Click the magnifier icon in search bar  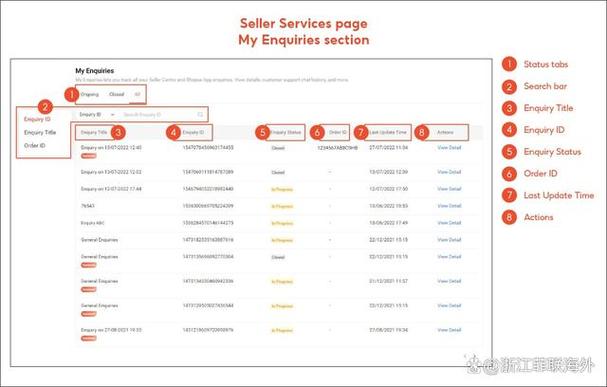200,115
